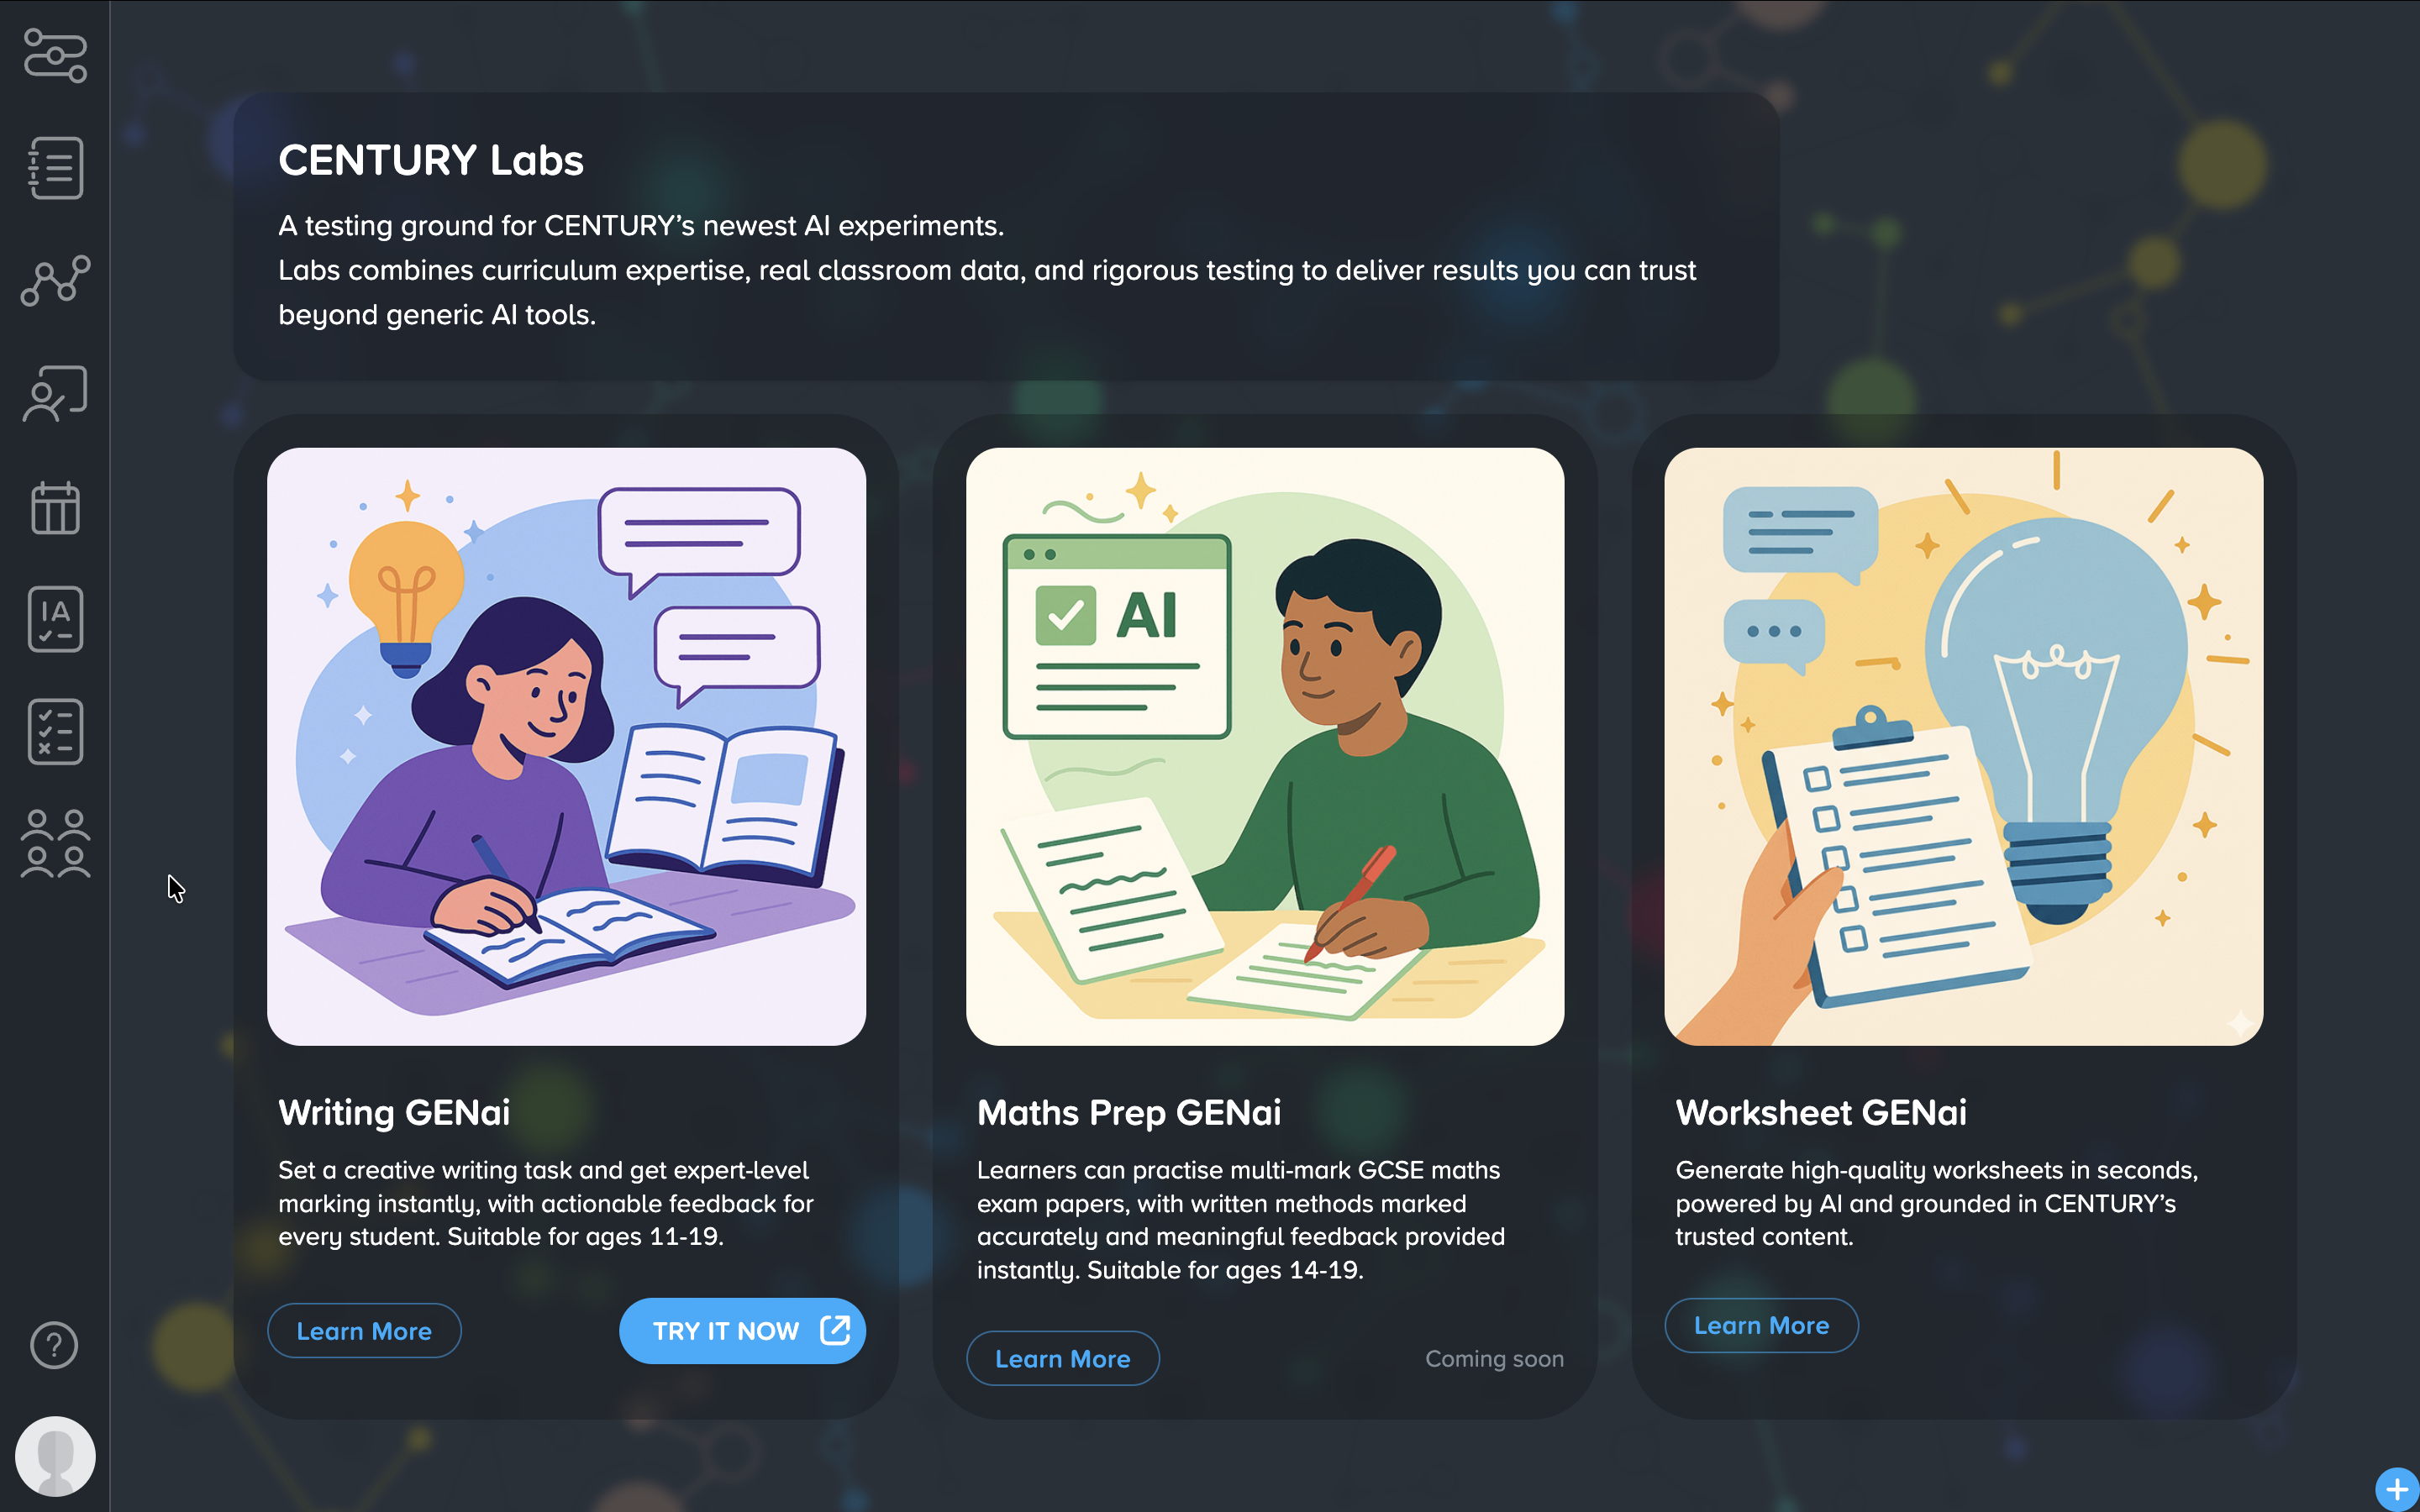Open the graph nodes analytics icon
Screen dimensions: 2420x1512
(55, 280)
